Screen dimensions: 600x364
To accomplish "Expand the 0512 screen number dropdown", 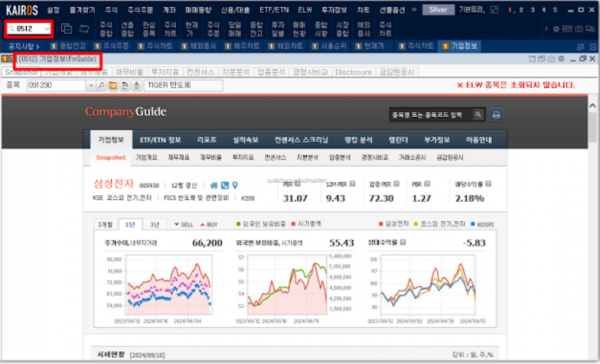I will (x=47, y=29).
